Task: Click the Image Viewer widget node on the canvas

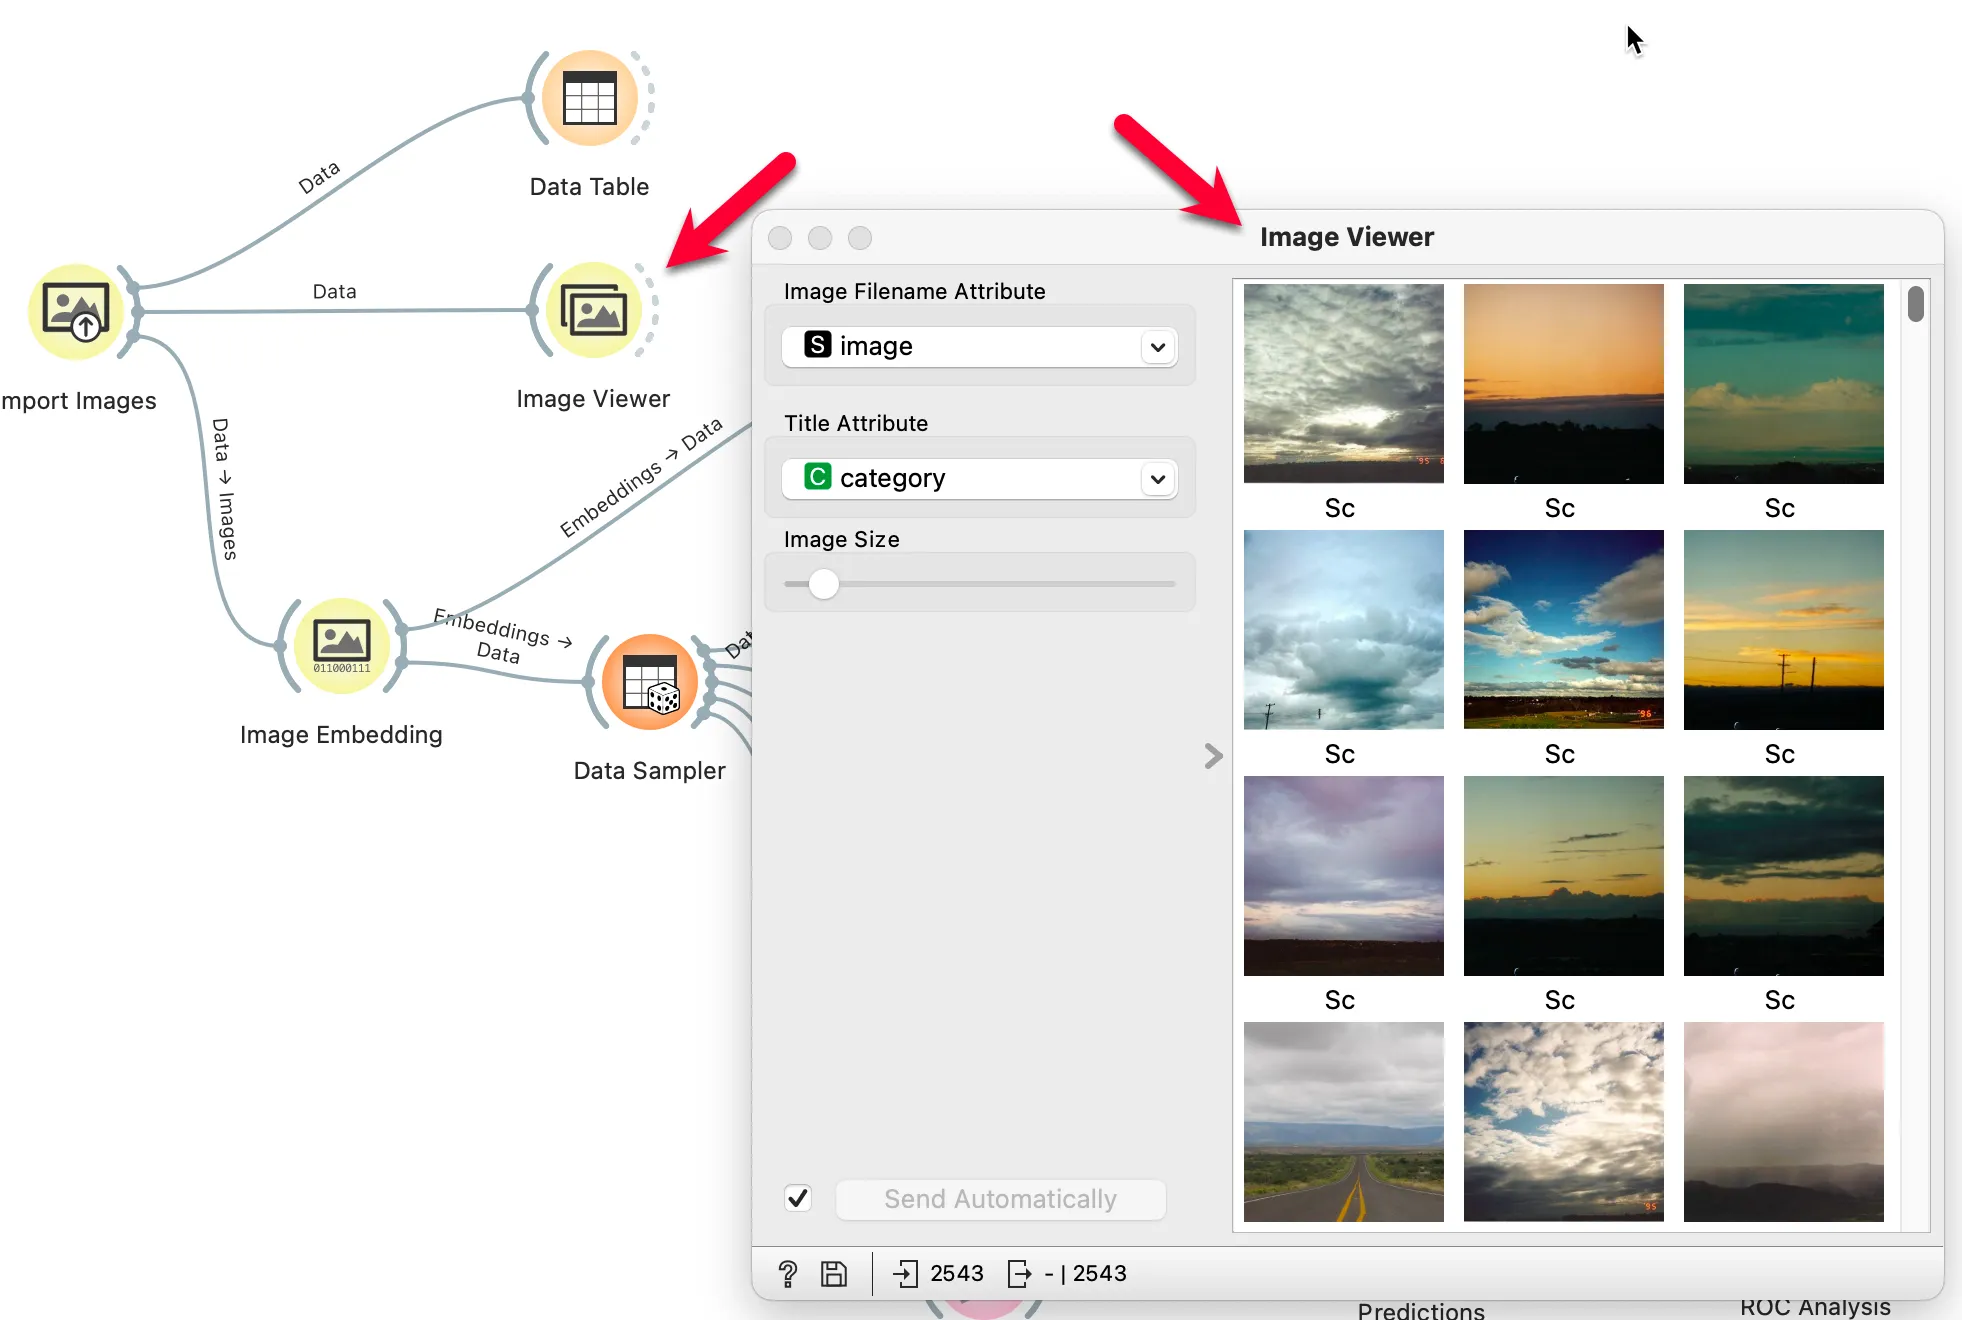Action: tap(593, 311)
